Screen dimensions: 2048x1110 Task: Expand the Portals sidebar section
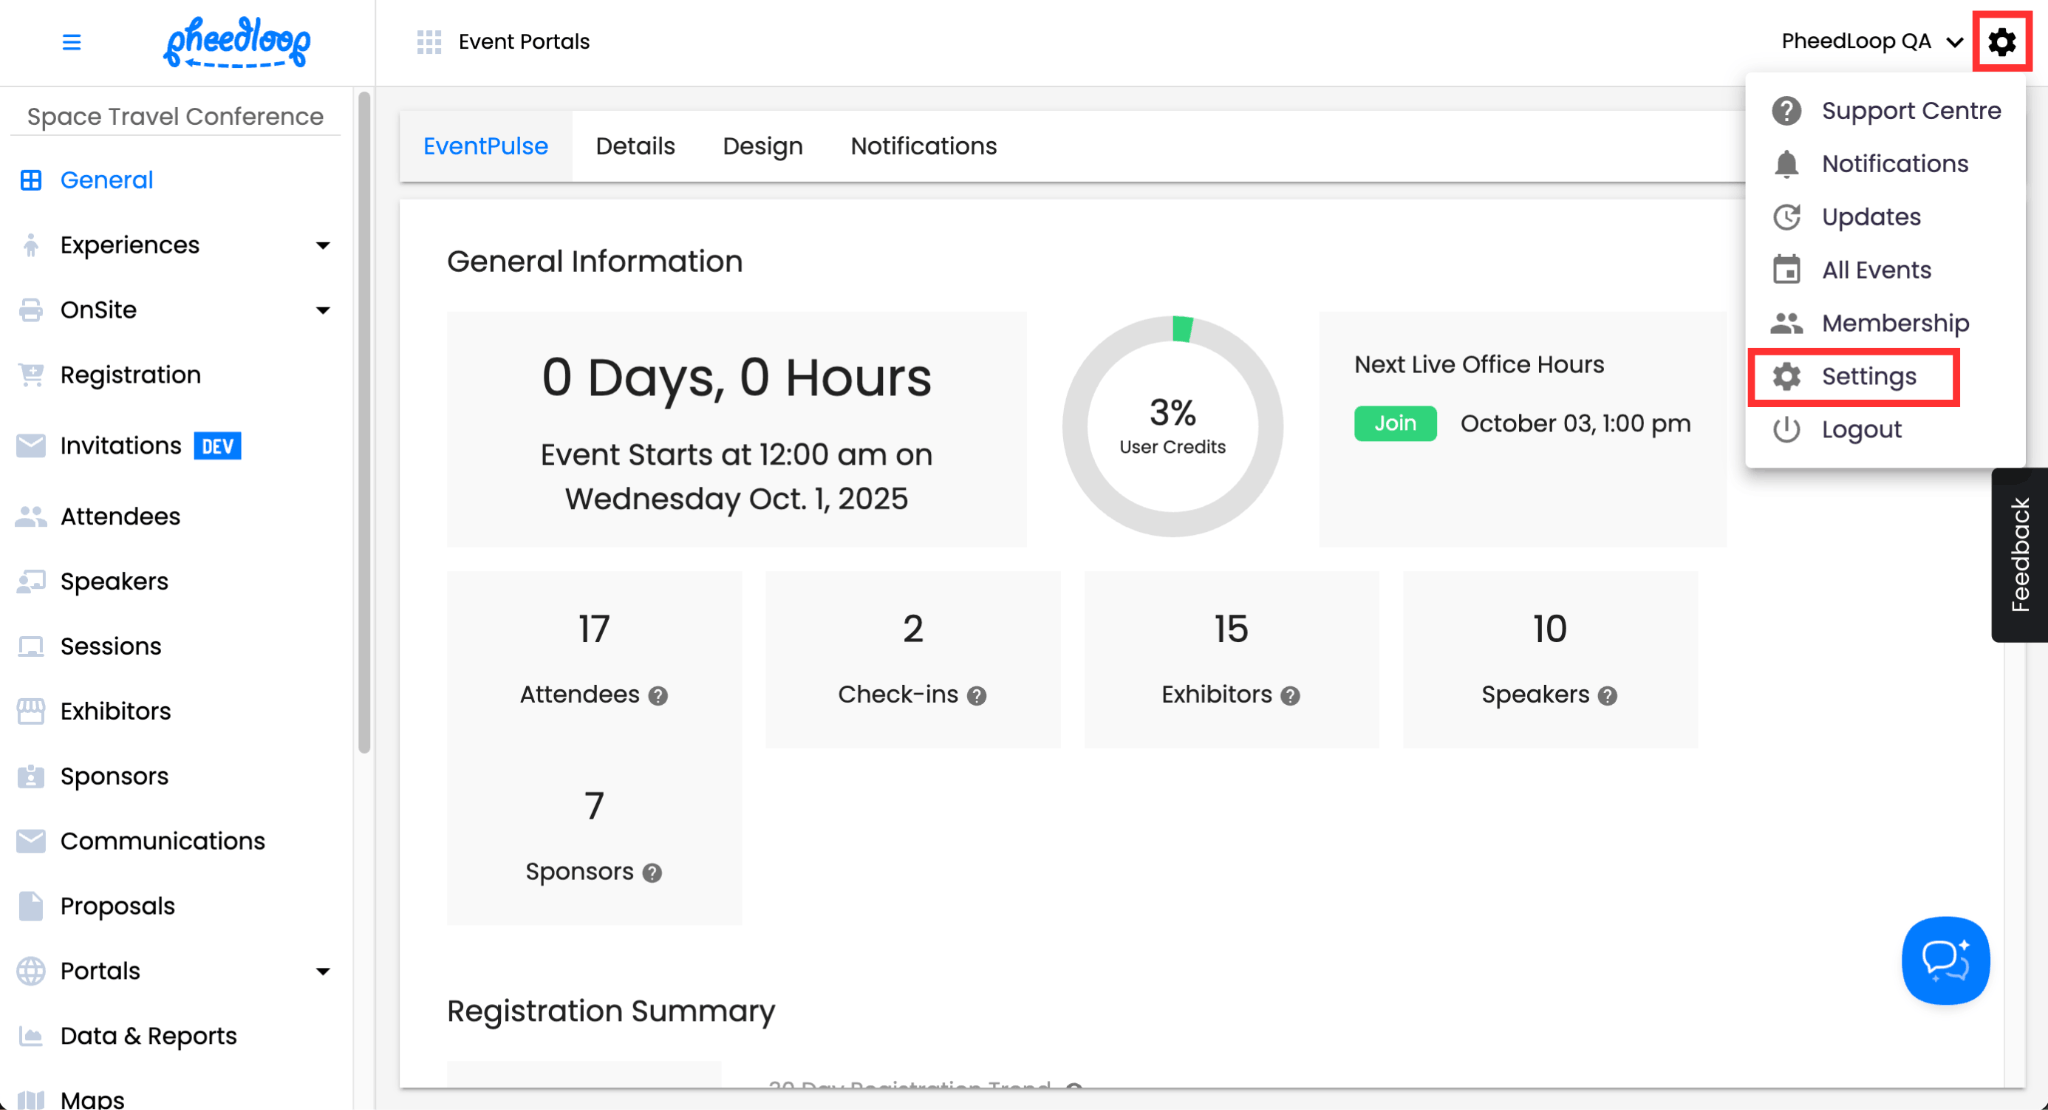(322, 971)
